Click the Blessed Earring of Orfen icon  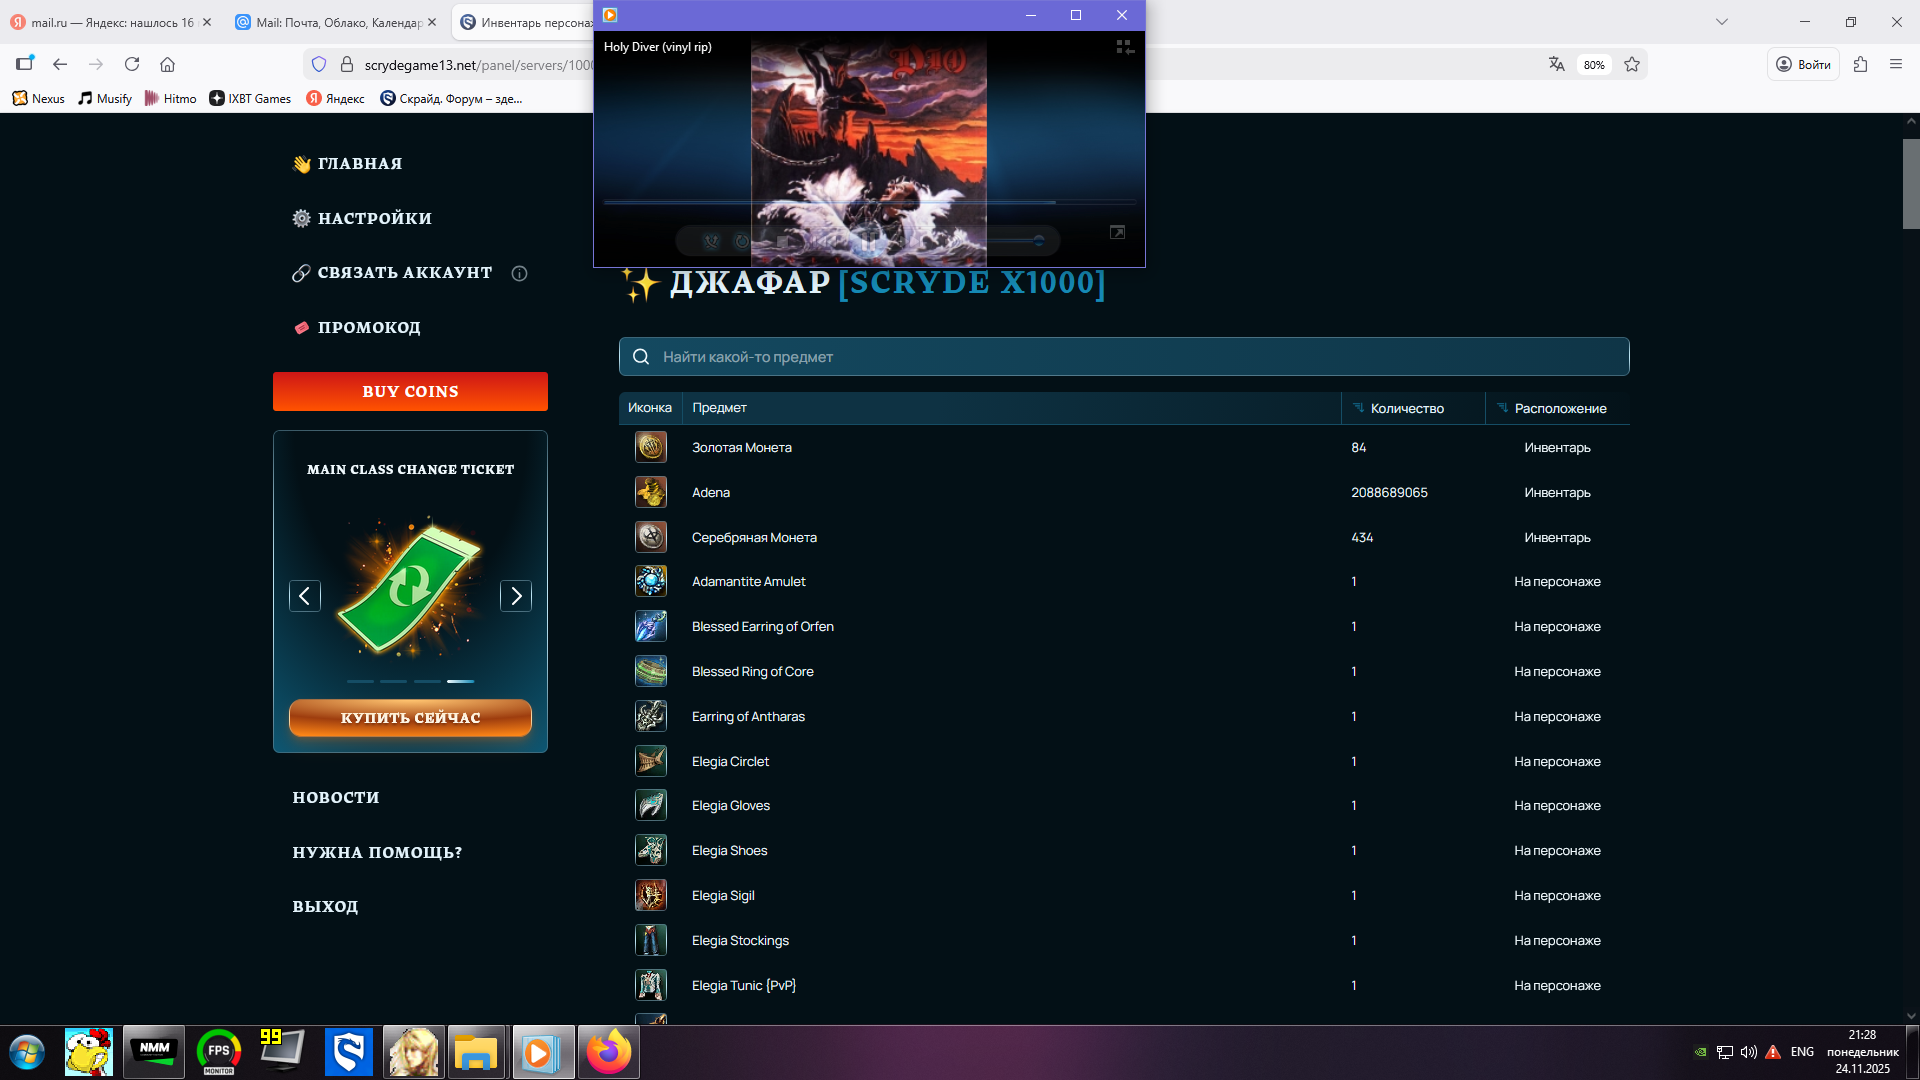point(651,626)
